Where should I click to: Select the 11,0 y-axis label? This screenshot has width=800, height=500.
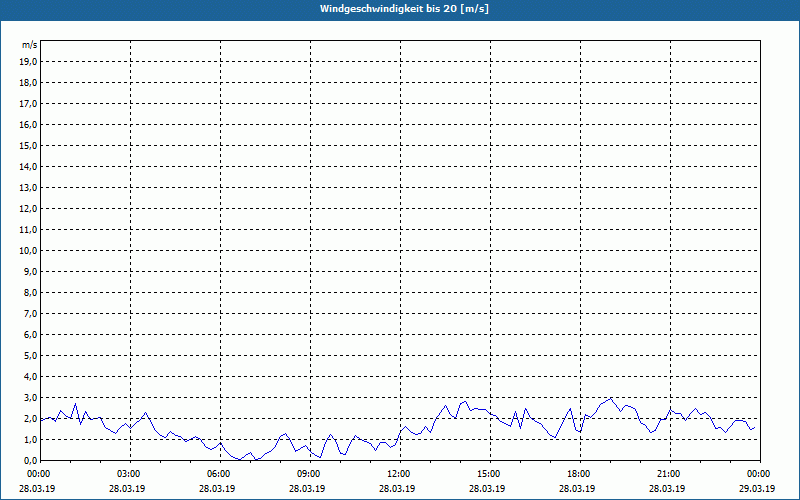tap(28, 230)
